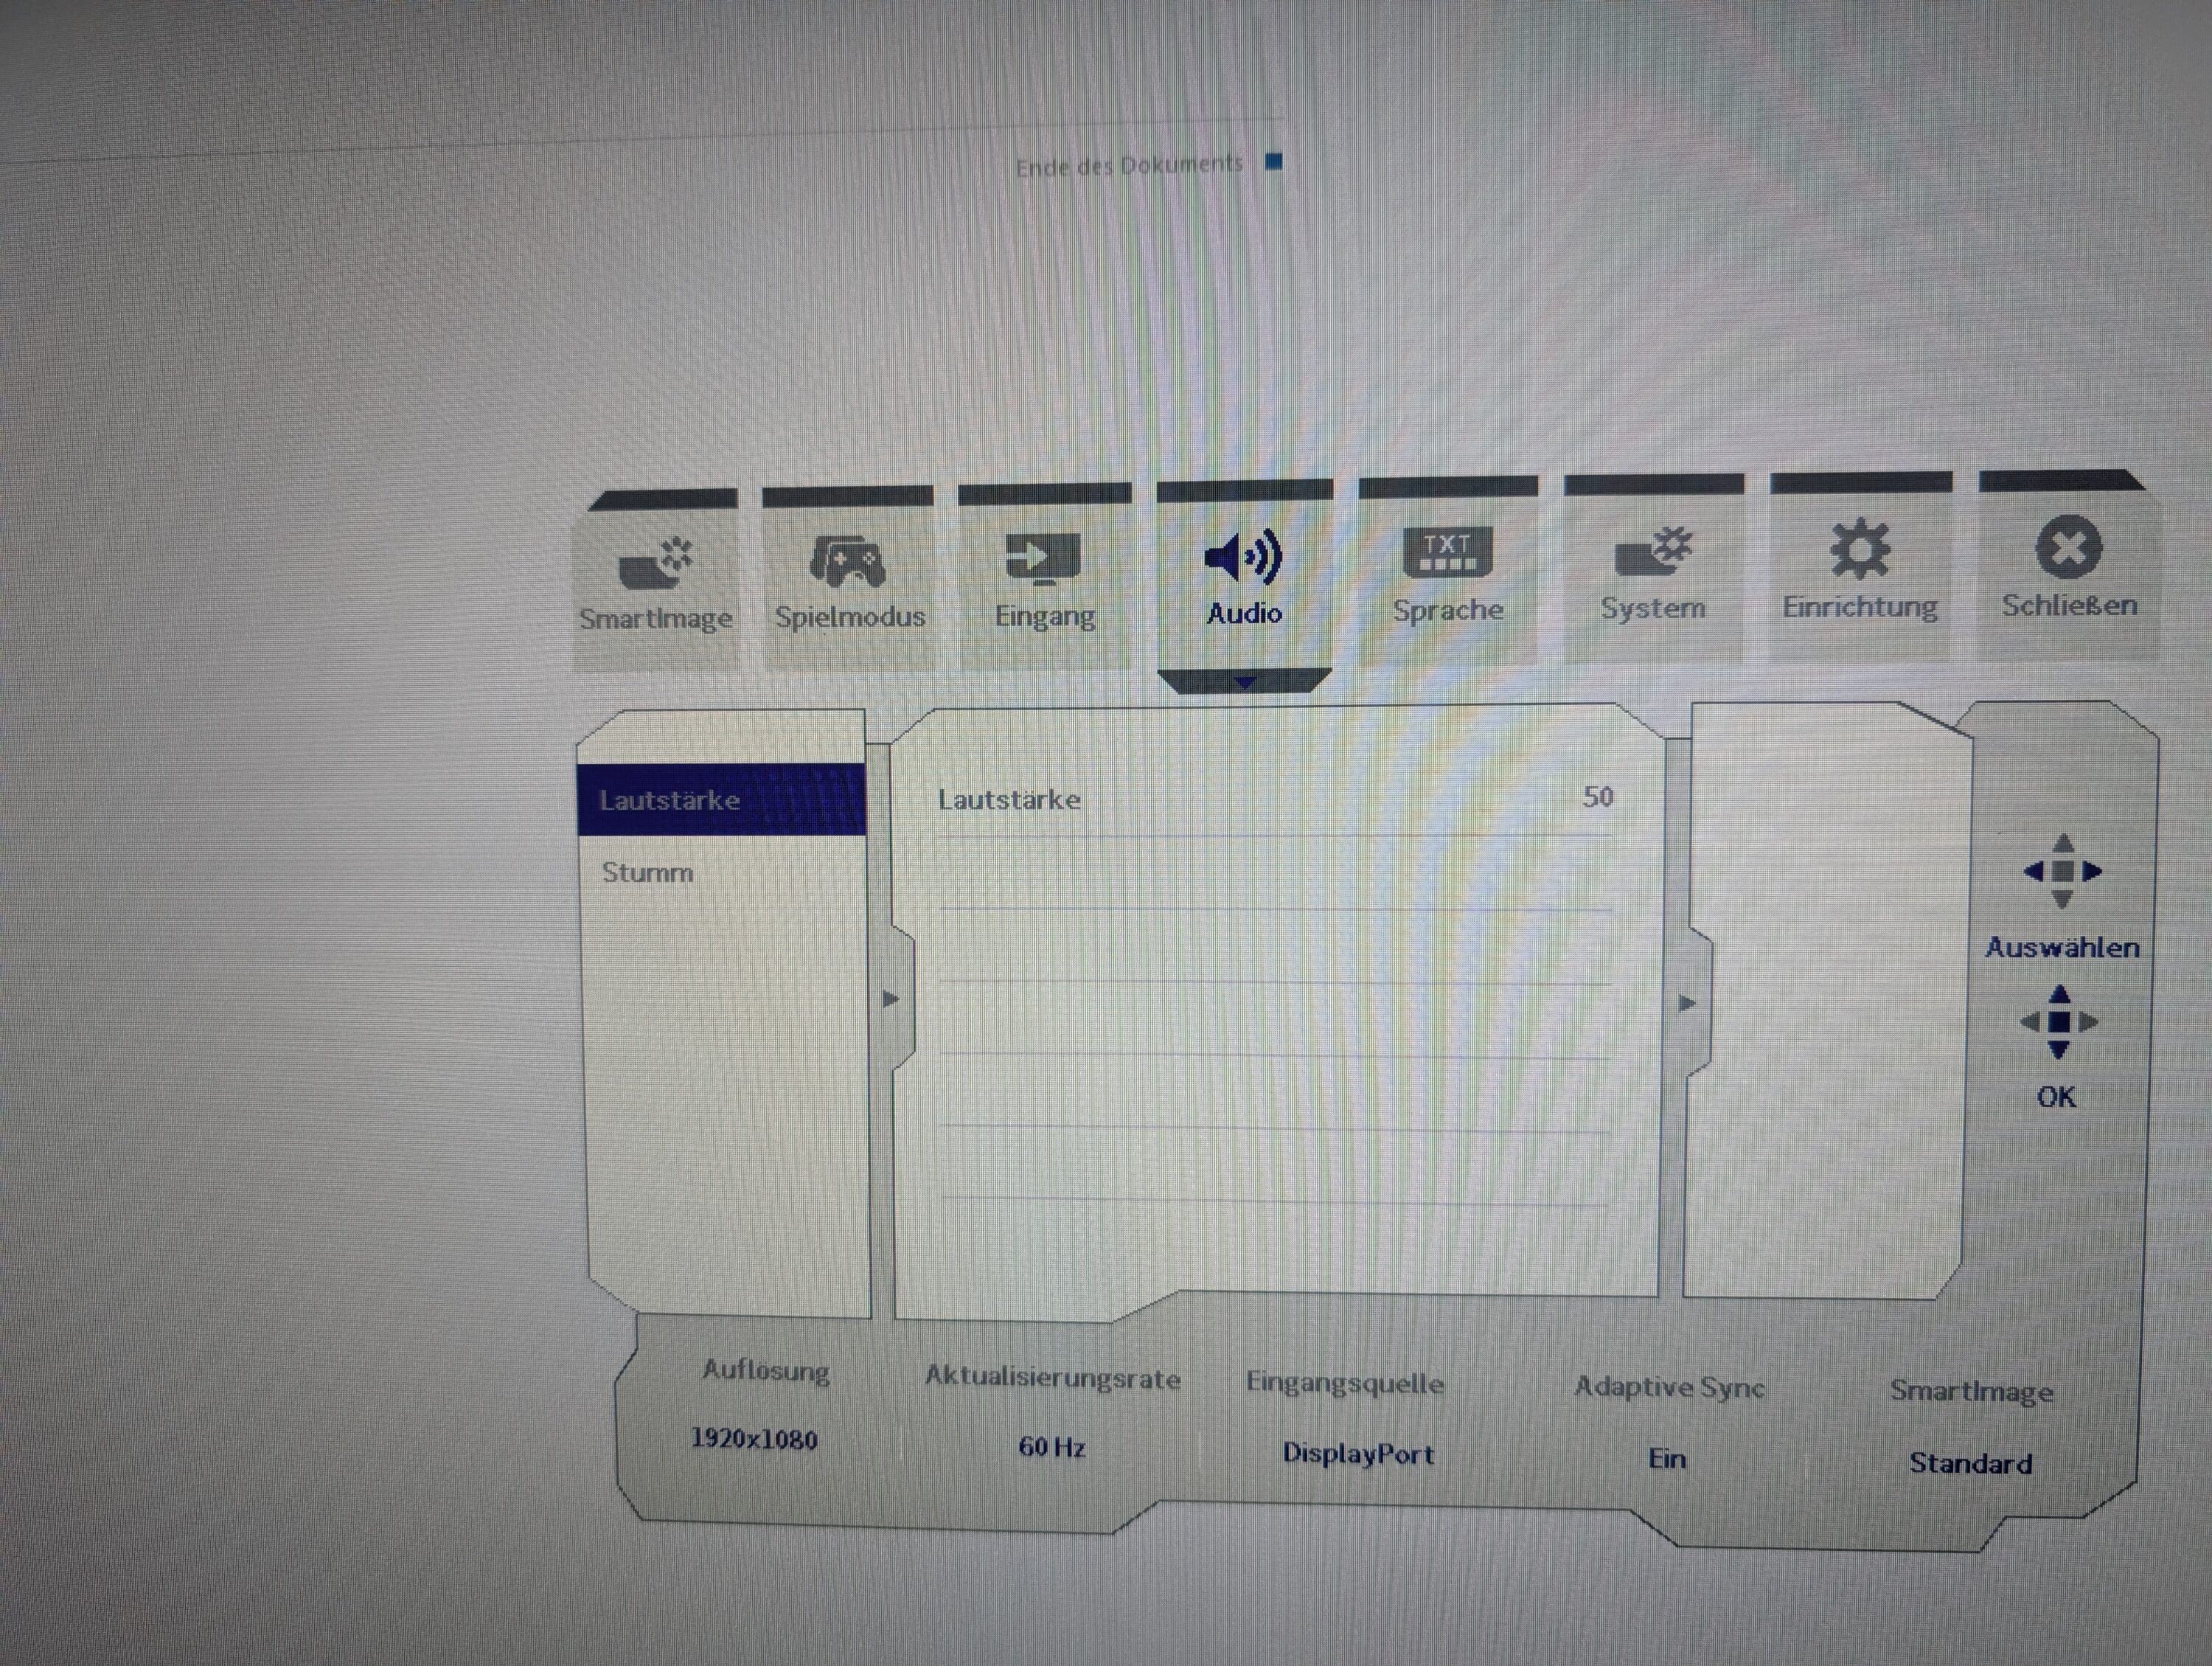The image size is (2212, 1666).
Task: Click the OK navigation pad icon
Action: pos(2059,1022)
